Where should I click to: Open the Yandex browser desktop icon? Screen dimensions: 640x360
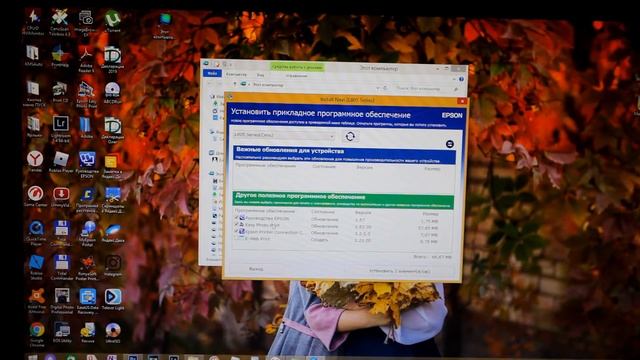35,162
